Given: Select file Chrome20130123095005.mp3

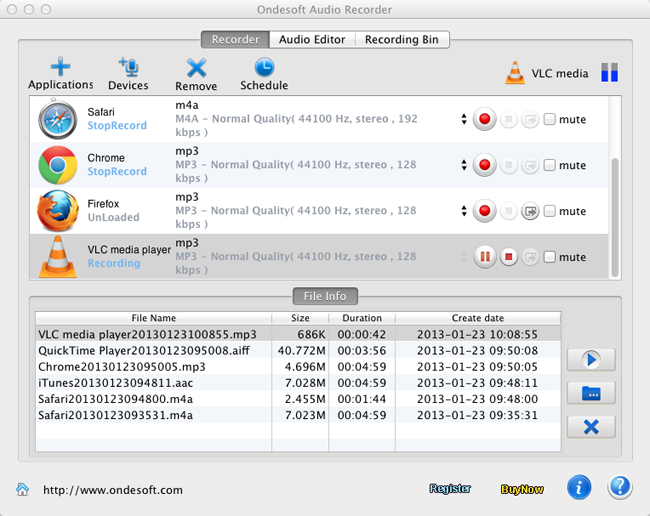Looking at the screenshot, I should [122, 367].
